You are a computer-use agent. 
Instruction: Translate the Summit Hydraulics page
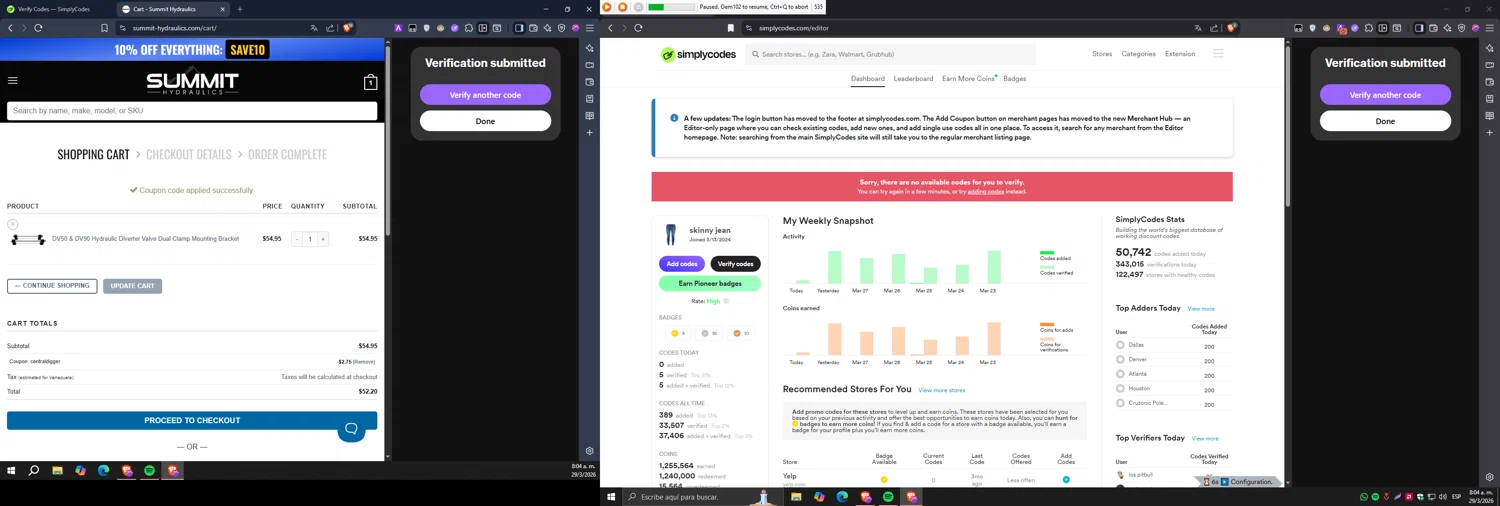314,28
